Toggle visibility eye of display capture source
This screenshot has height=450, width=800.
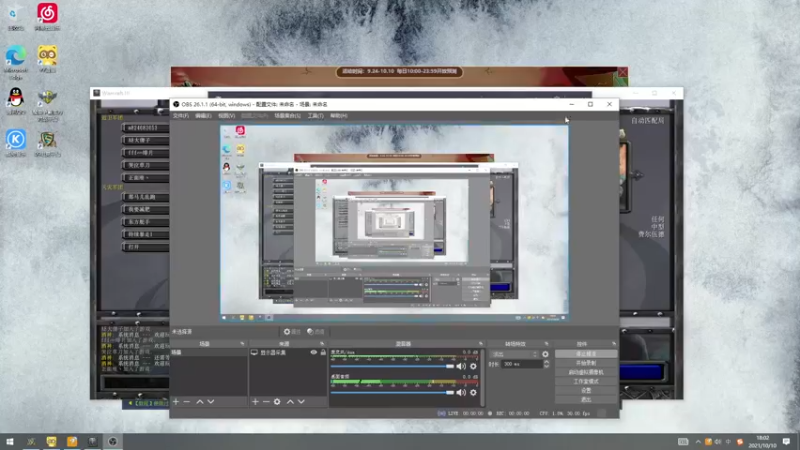314,353
